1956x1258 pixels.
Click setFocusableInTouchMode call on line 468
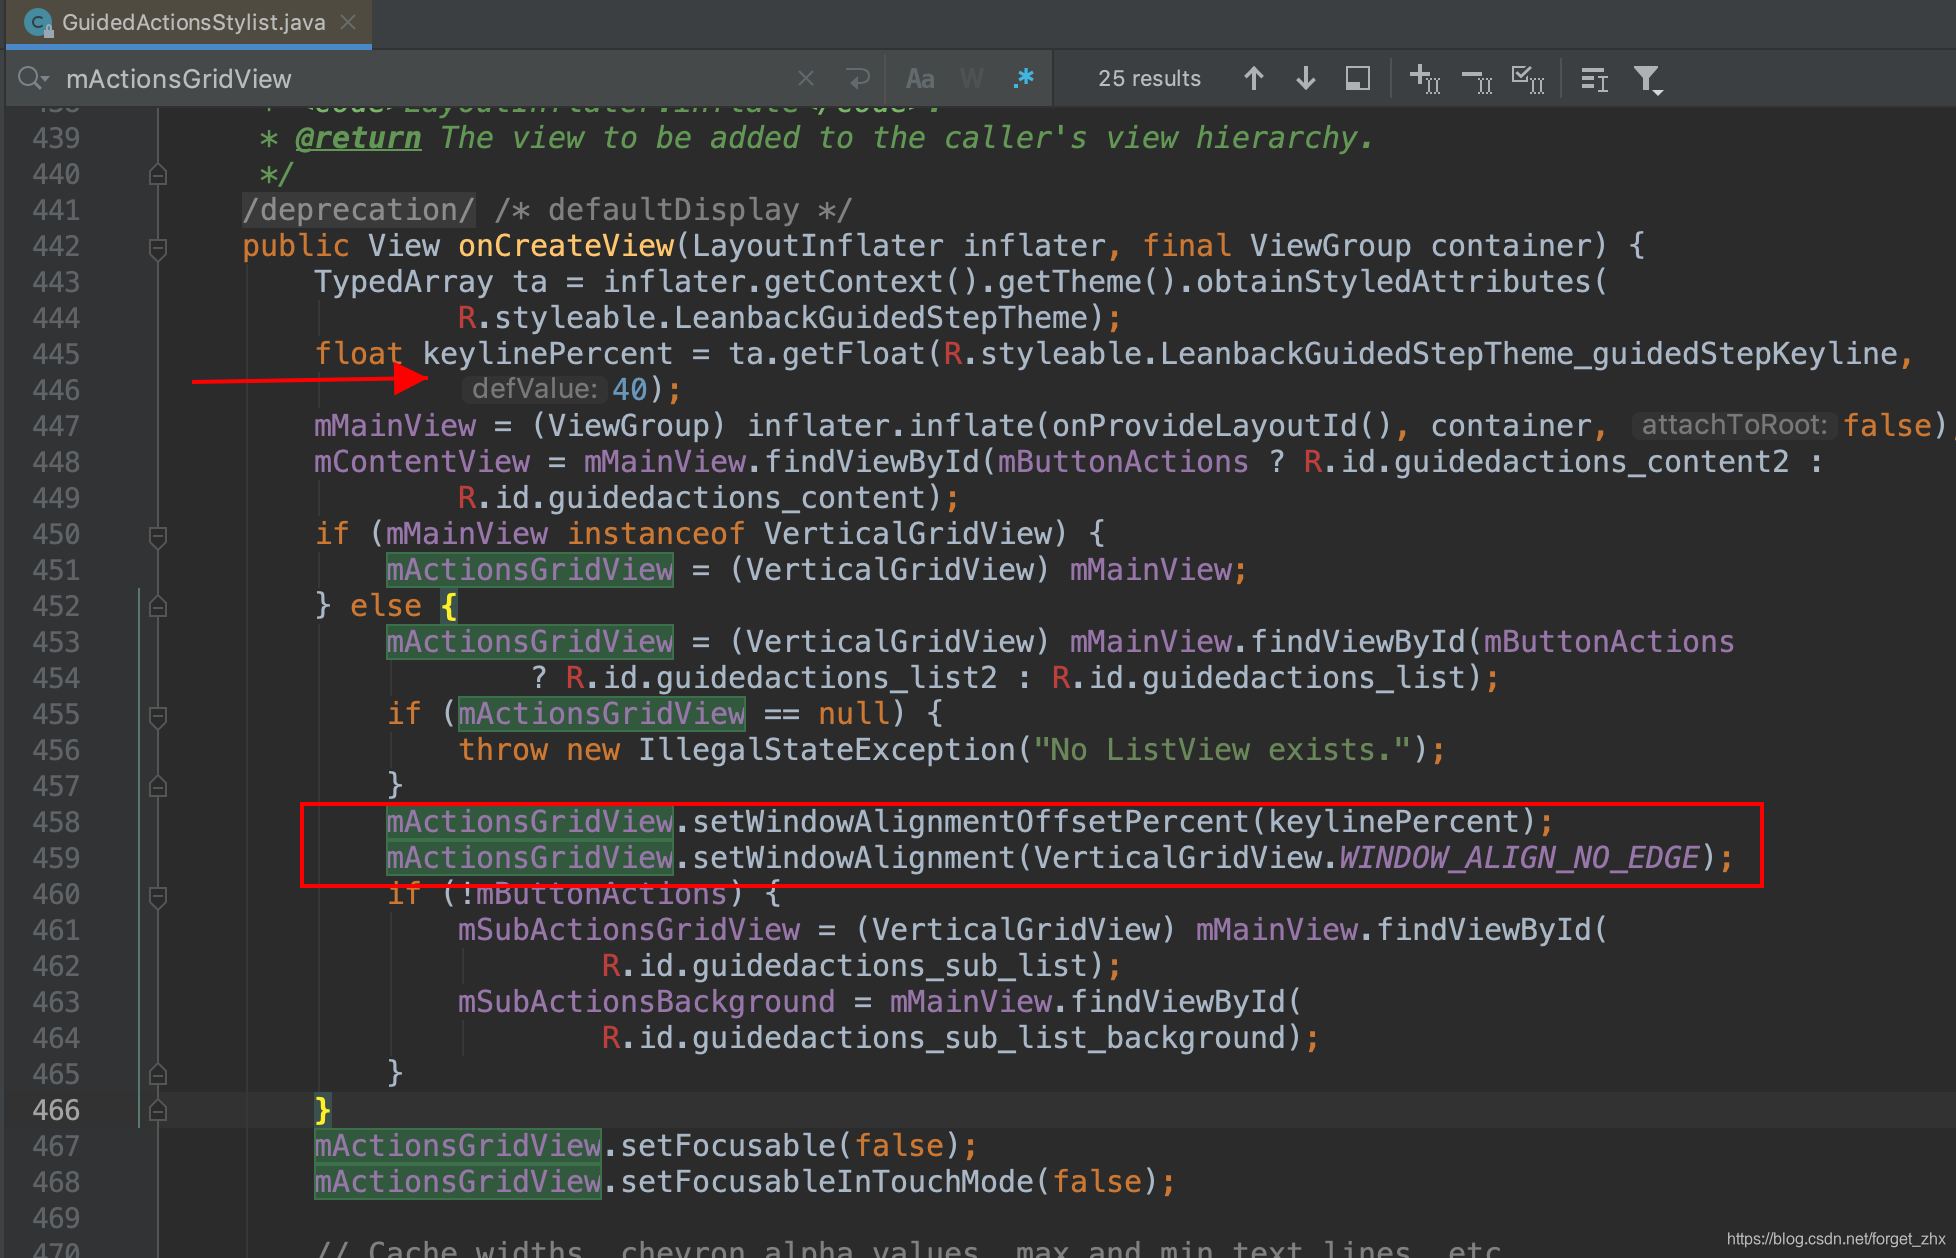pos(827,1182)
